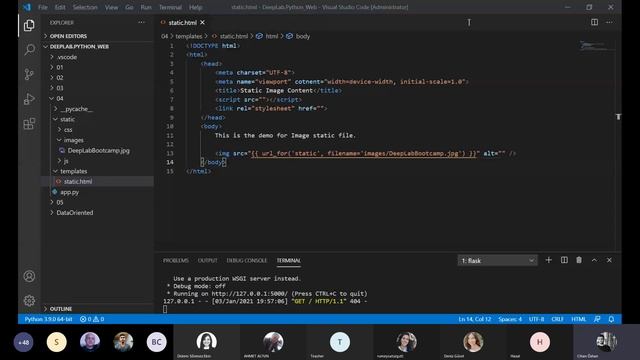Open the Terminal menu
Viewport: 640px width, 360px height.
coord(170,7)
